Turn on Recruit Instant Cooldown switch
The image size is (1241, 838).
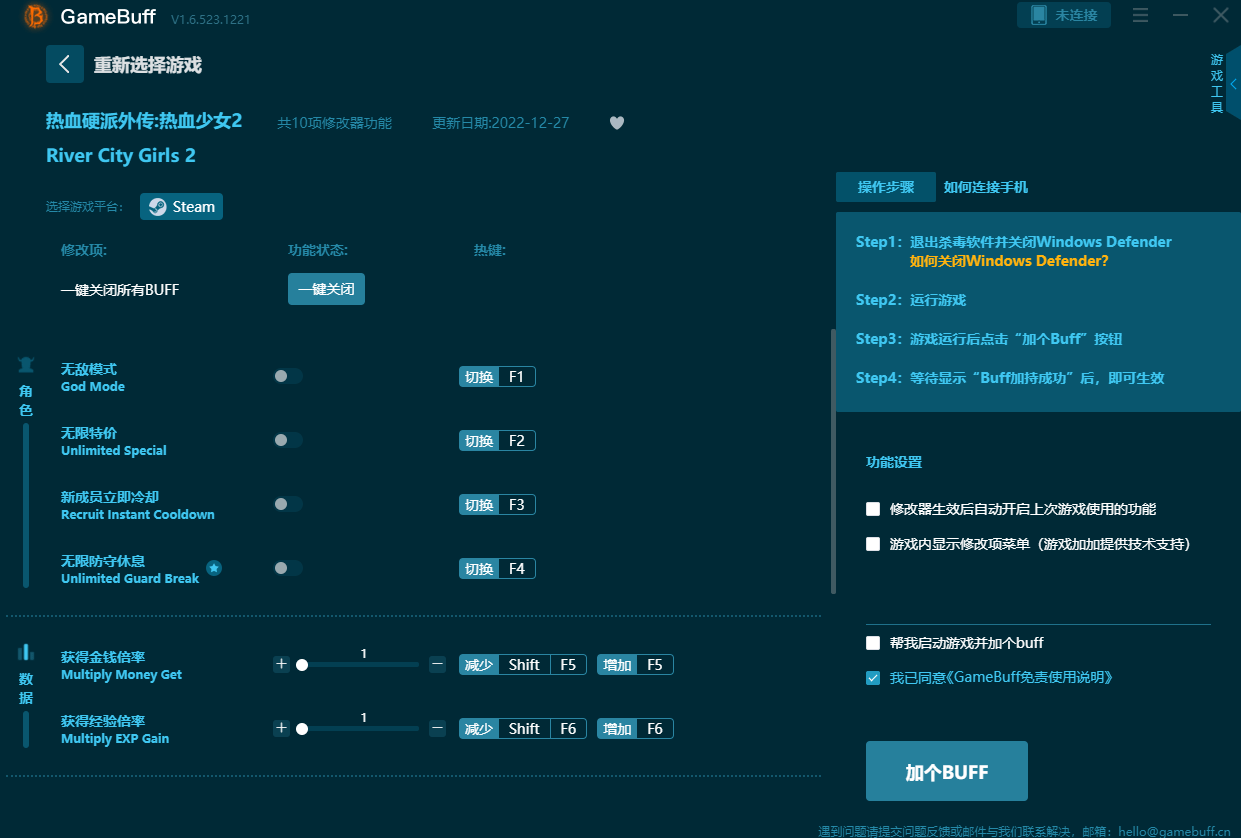(288, 504)
